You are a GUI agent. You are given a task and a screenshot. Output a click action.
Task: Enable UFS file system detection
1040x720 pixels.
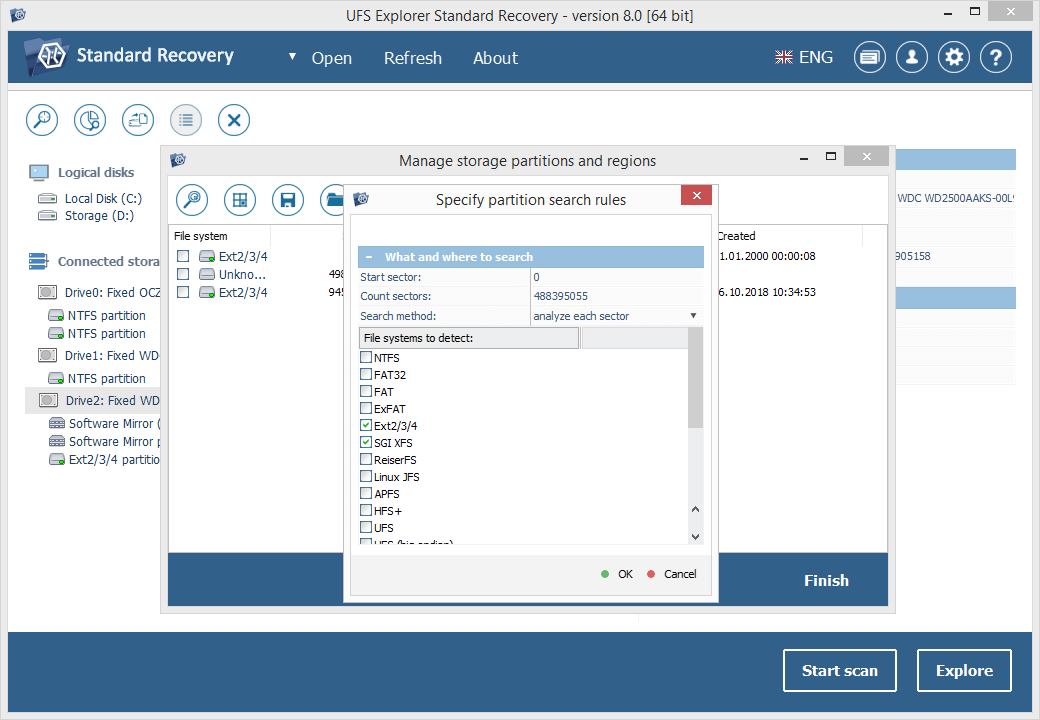pos(365,528)
